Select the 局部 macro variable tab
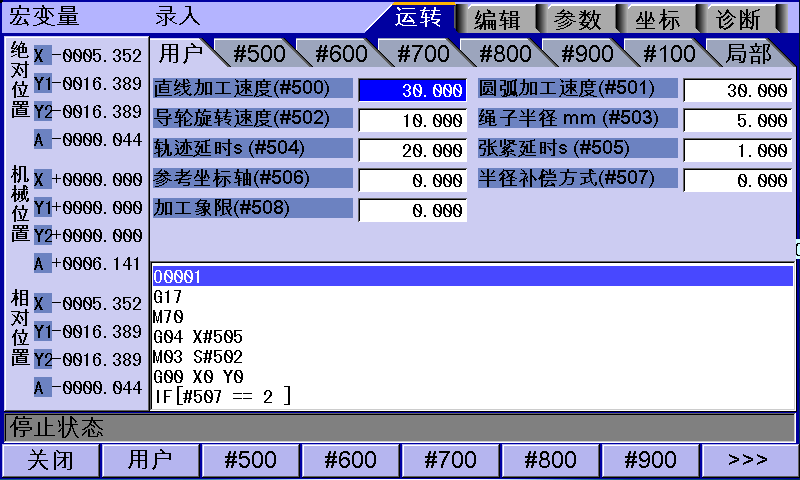Image resolution: width=800 pixels, height=480 pixels. [x=748, y=54]
